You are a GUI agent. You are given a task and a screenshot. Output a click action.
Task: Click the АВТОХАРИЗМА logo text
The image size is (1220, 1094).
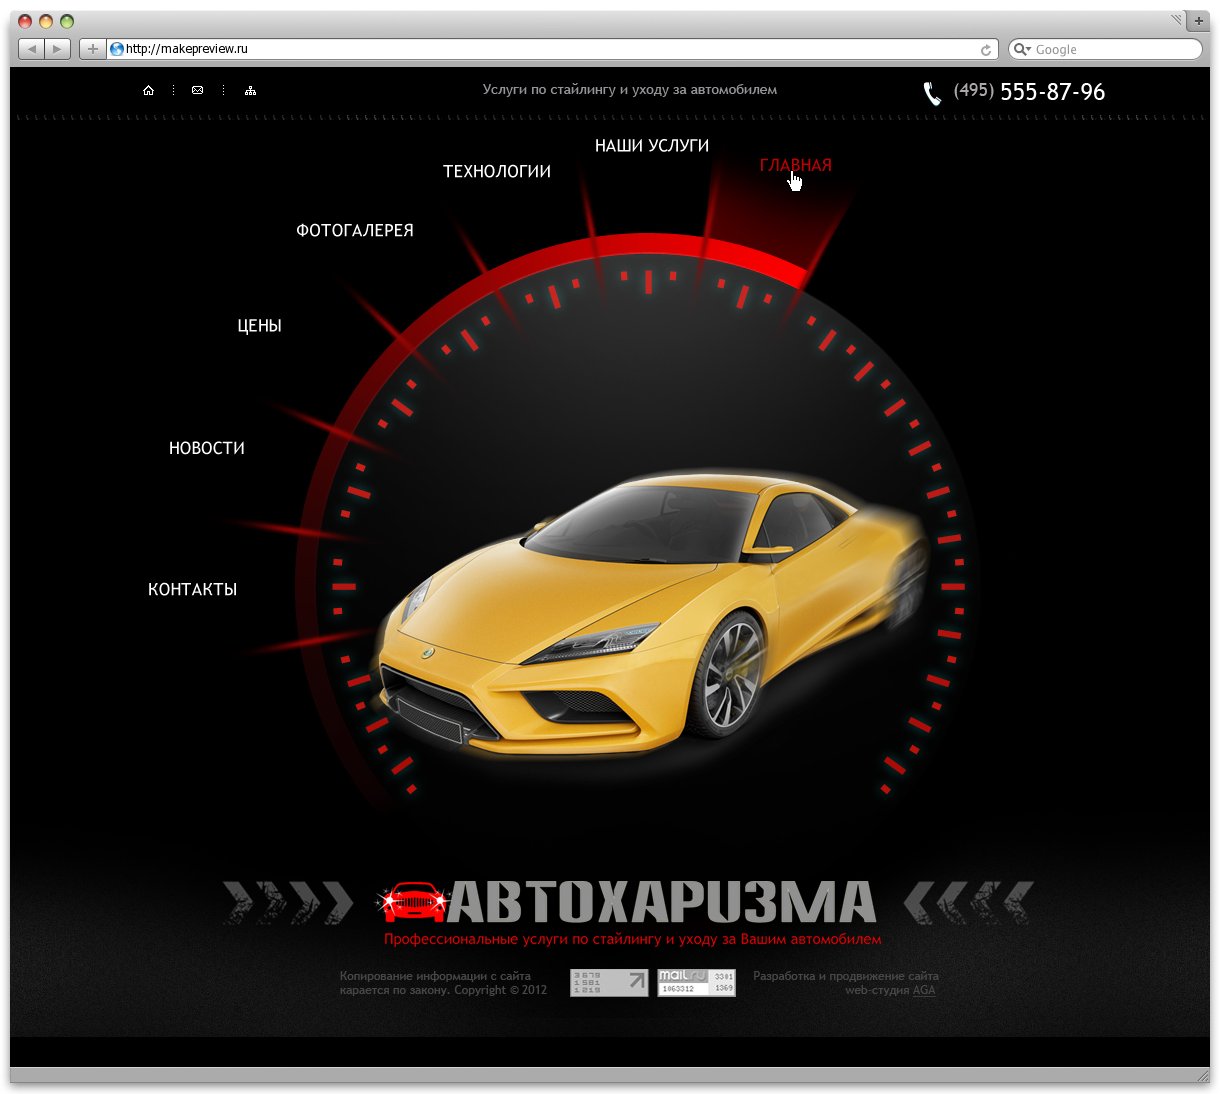(661, 902)
